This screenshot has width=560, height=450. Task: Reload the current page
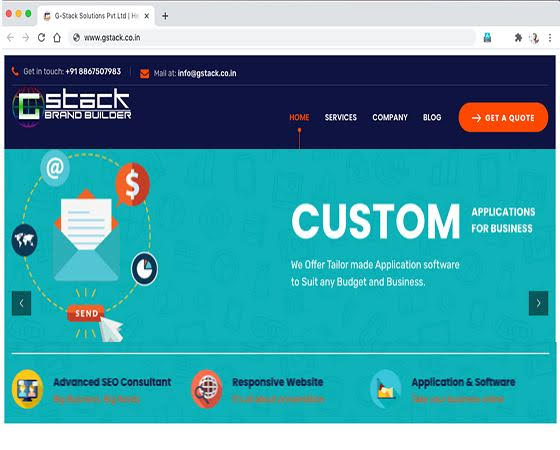click(x=41, y=38)
